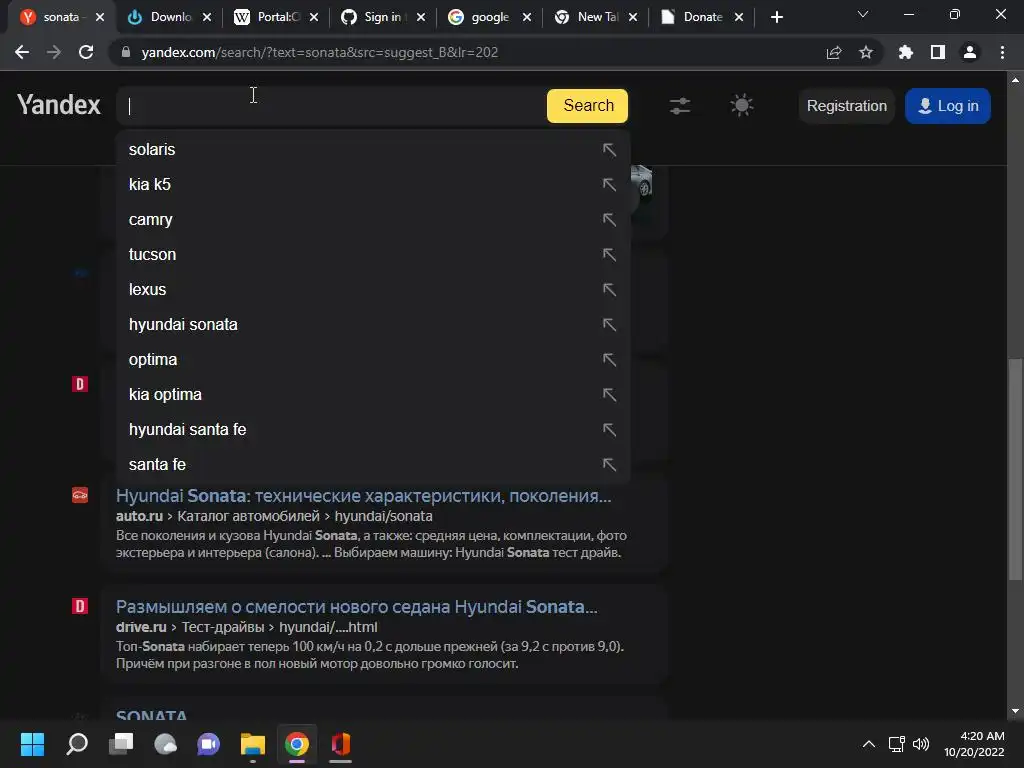Select the 'tucson' suggestion

pos(373,255)
